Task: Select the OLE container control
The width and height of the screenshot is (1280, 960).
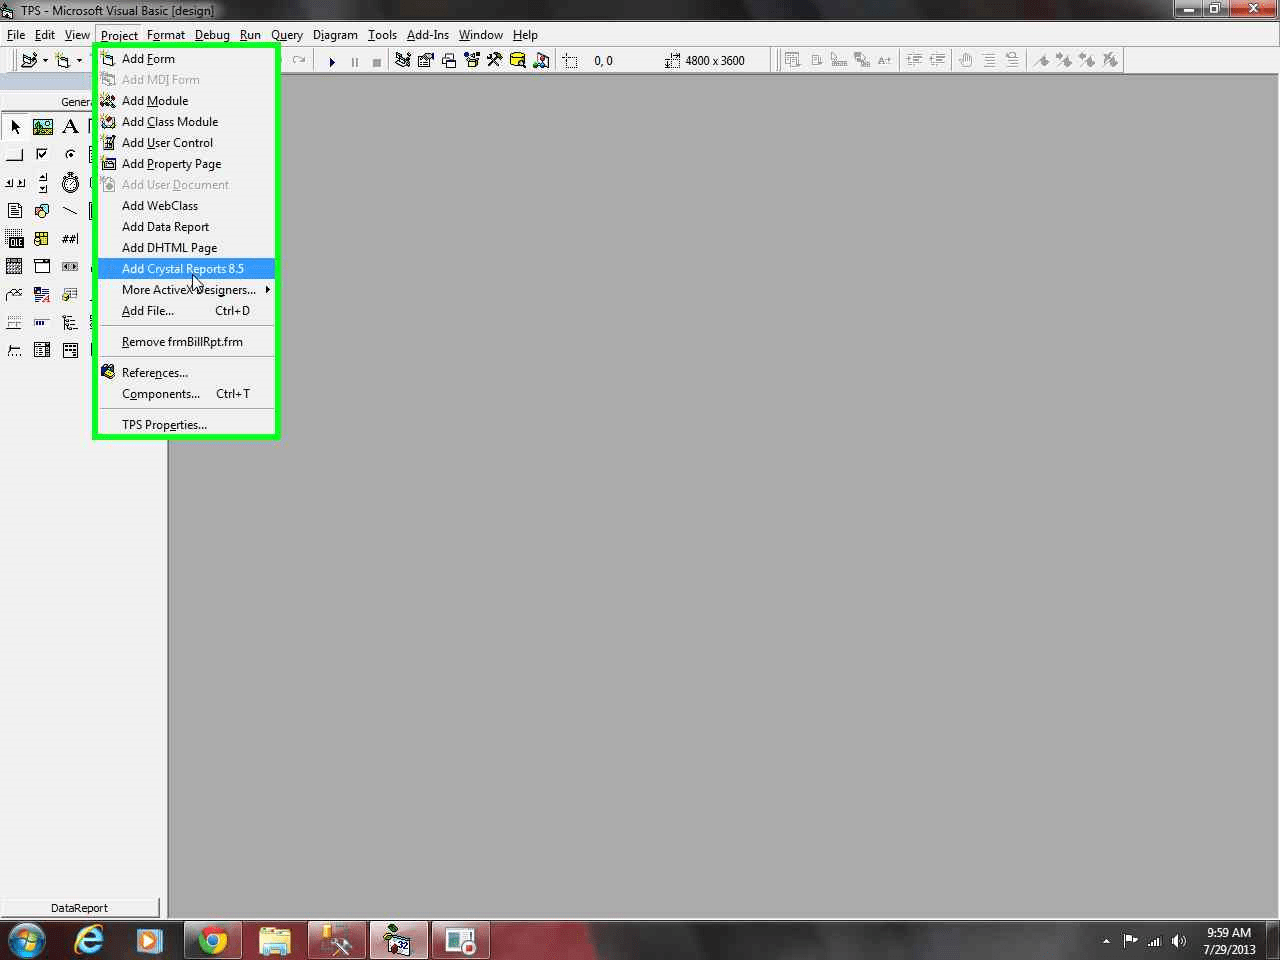Action: pos(14,239)
